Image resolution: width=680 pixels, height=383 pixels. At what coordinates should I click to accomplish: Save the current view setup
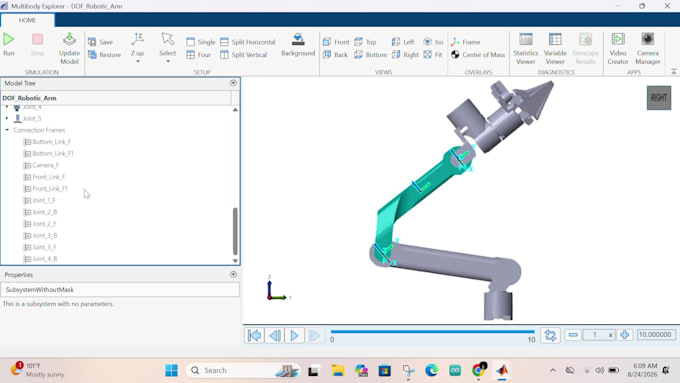pyautogui.click(x=101, y=42)
